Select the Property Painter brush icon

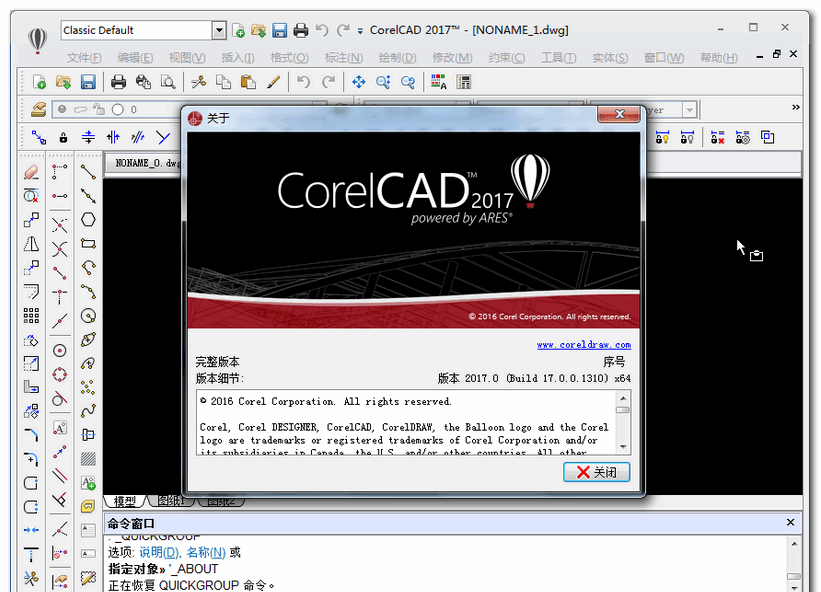click(x=273, y=82)
